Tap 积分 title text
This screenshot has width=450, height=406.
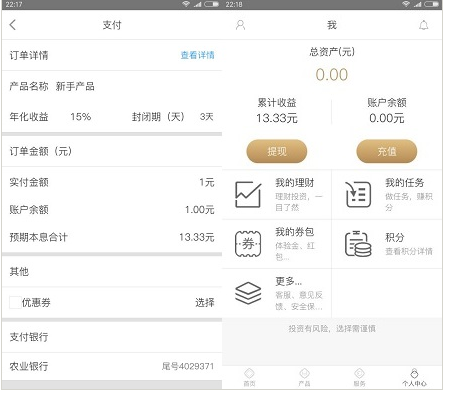pyautogui.click(x=395, y=237)
